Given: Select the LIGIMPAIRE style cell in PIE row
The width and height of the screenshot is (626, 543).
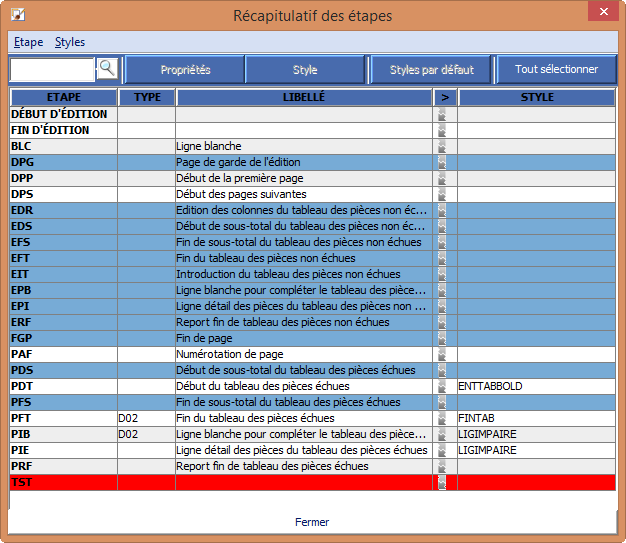Looking at the screenshot, I should (x=535, y=450).
